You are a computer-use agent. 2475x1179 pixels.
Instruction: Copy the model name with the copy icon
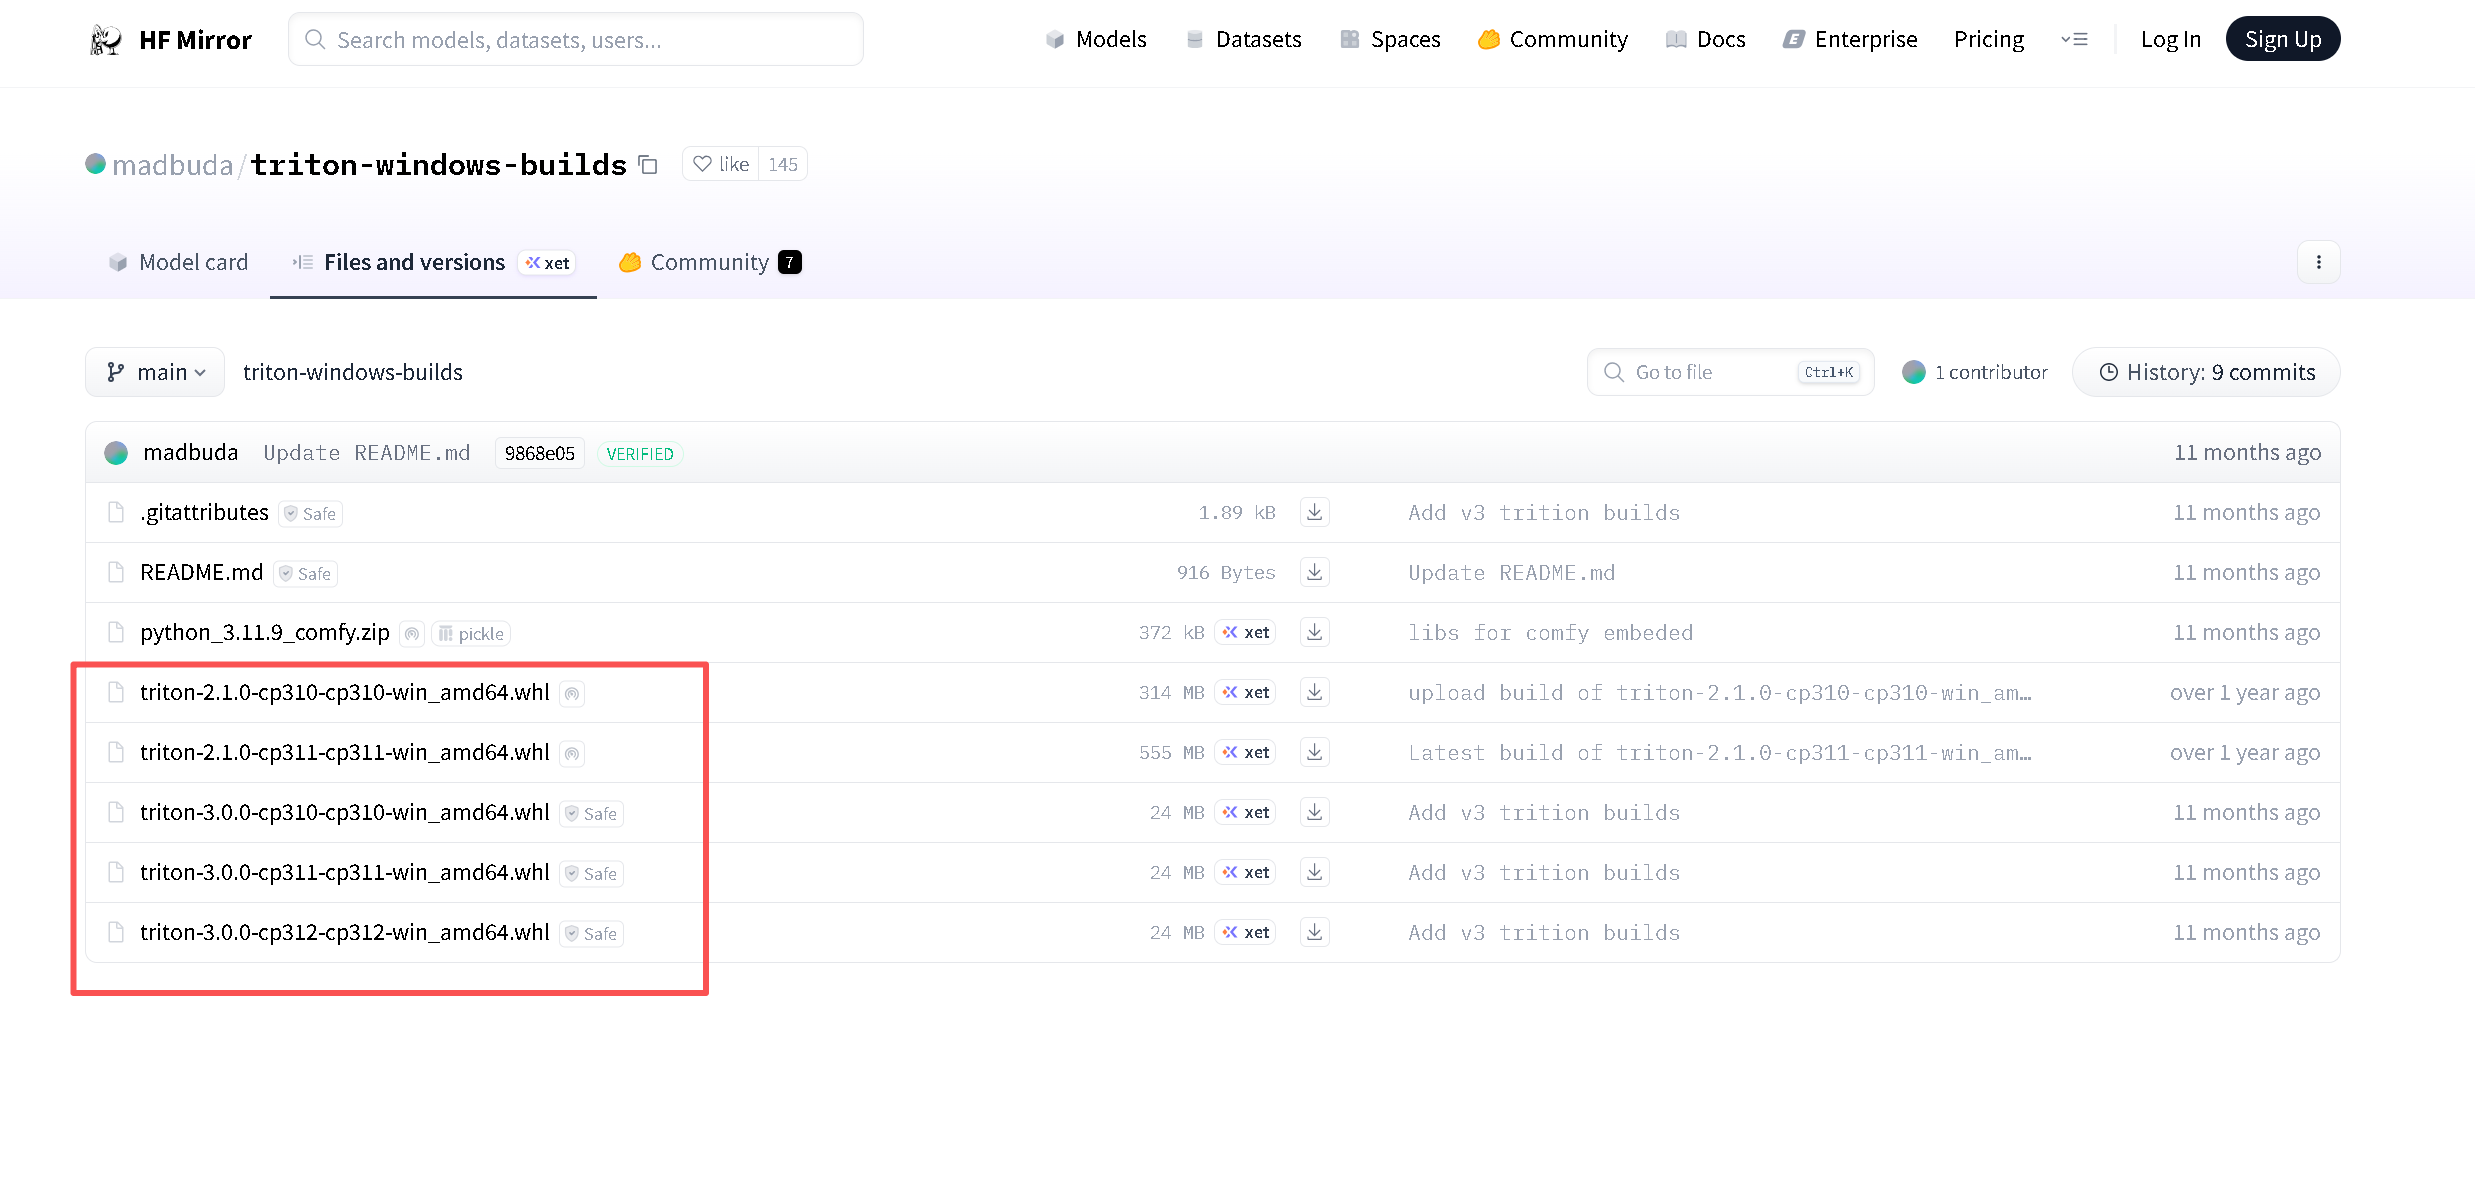click(648, 164)
